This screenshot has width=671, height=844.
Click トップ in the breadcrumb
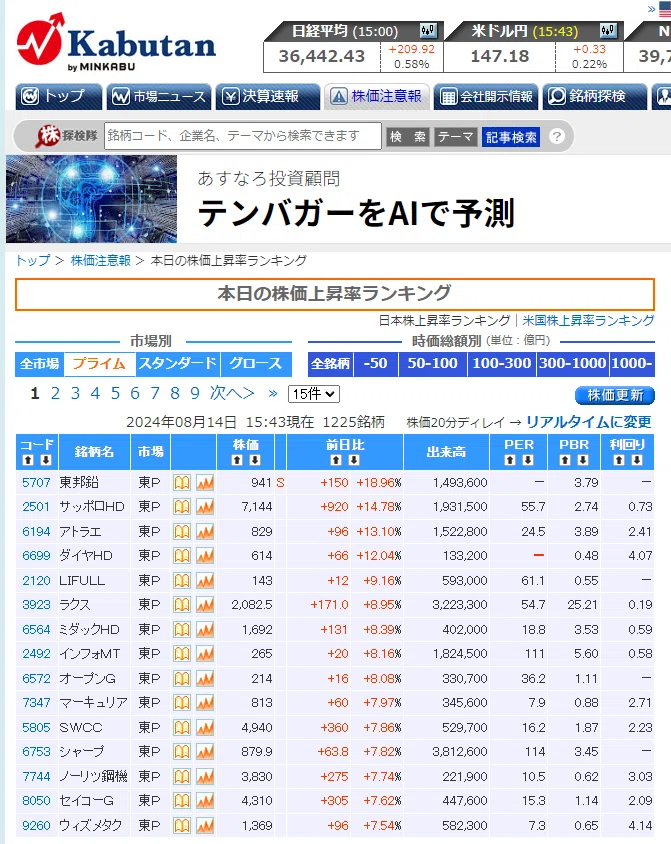(x=33, y=261)
